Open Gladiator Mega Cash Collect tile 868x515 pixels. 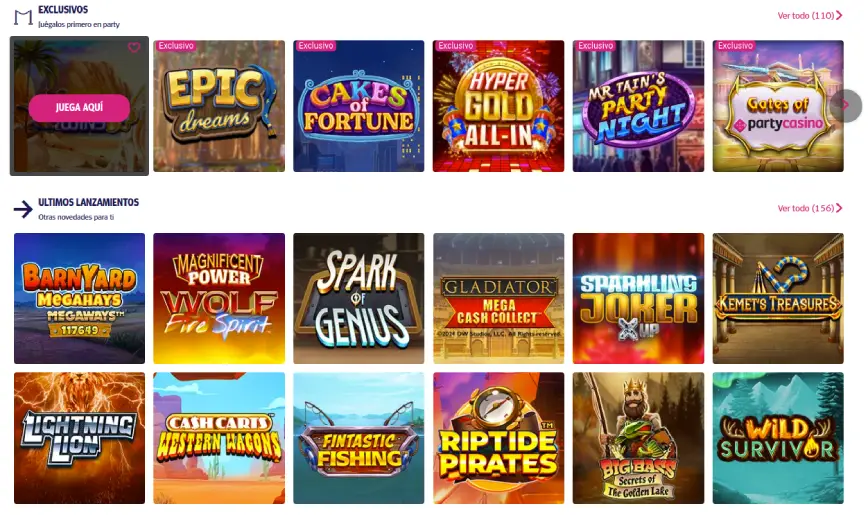(x=498, y=298)
